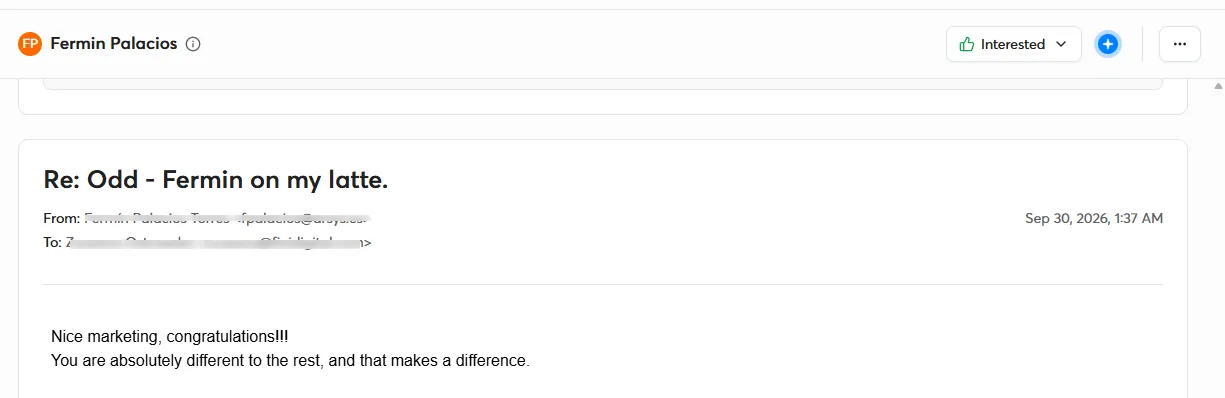Click the From: label in email header
The height and width of the screenshot is (398, 1225).
click(x=61, y=218)
